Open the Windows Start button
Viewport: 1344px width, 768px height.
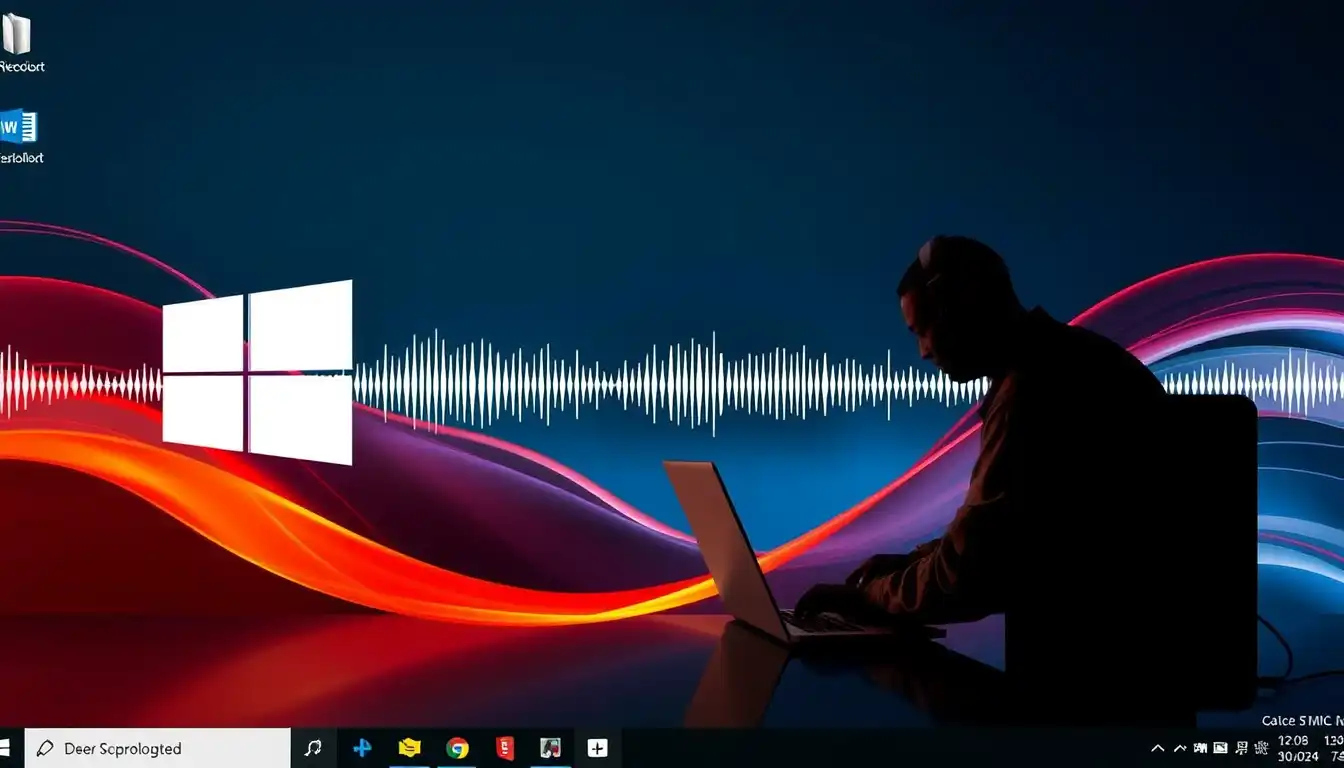pos(4,747)
